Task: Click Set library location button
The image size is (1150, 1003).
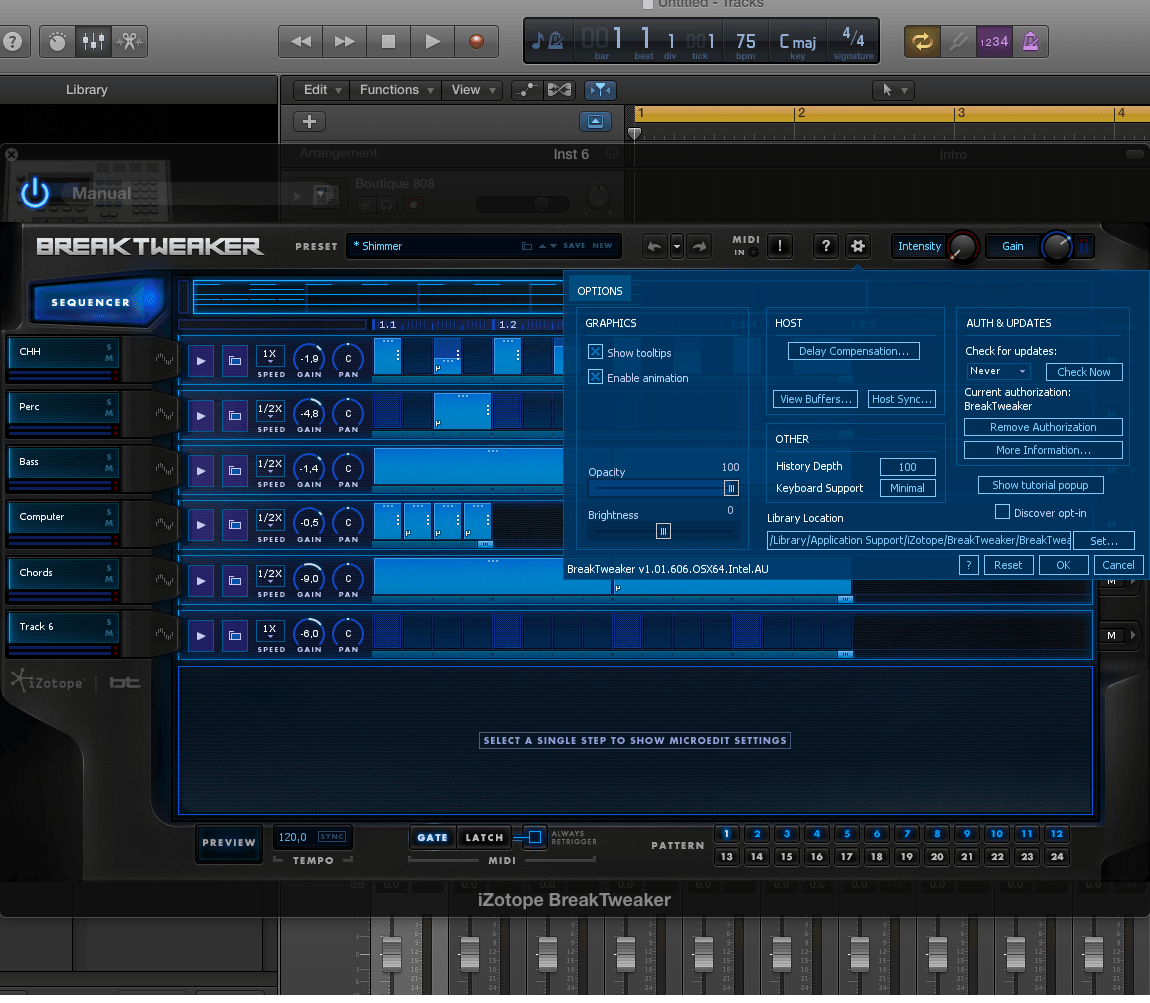Action: click(x=1104, y=541)
